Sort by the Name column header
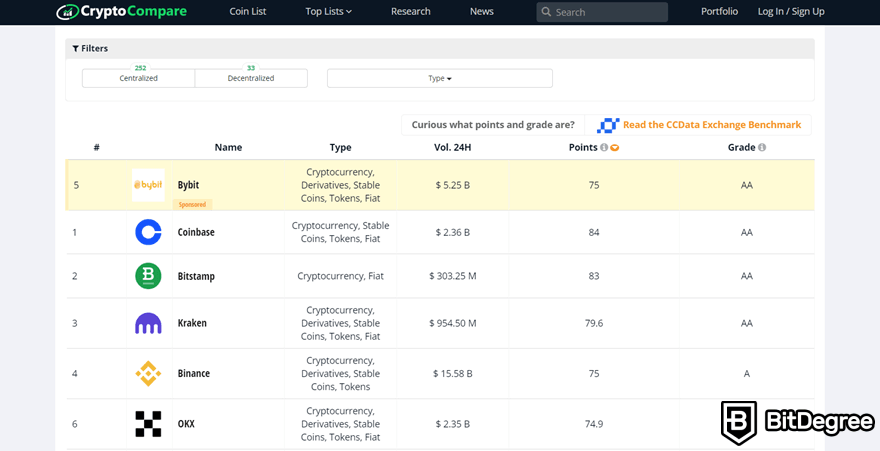The height and width of the screenshot is (451, 880). [x=228, y=148]
